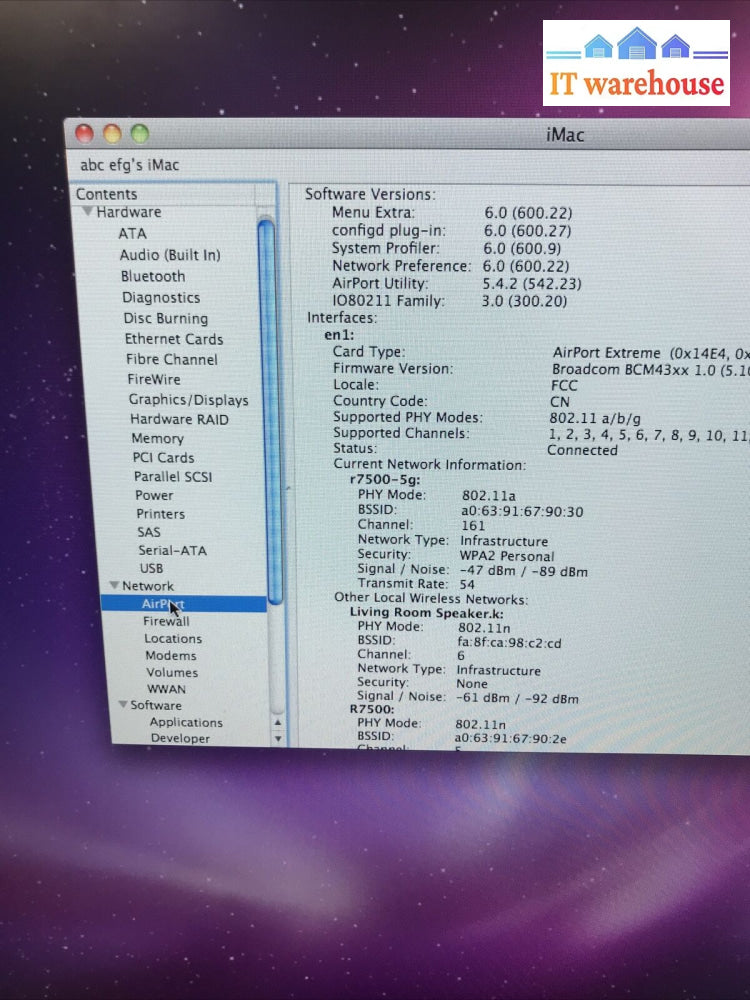Click the Contents column header

(x=107, y=194)
